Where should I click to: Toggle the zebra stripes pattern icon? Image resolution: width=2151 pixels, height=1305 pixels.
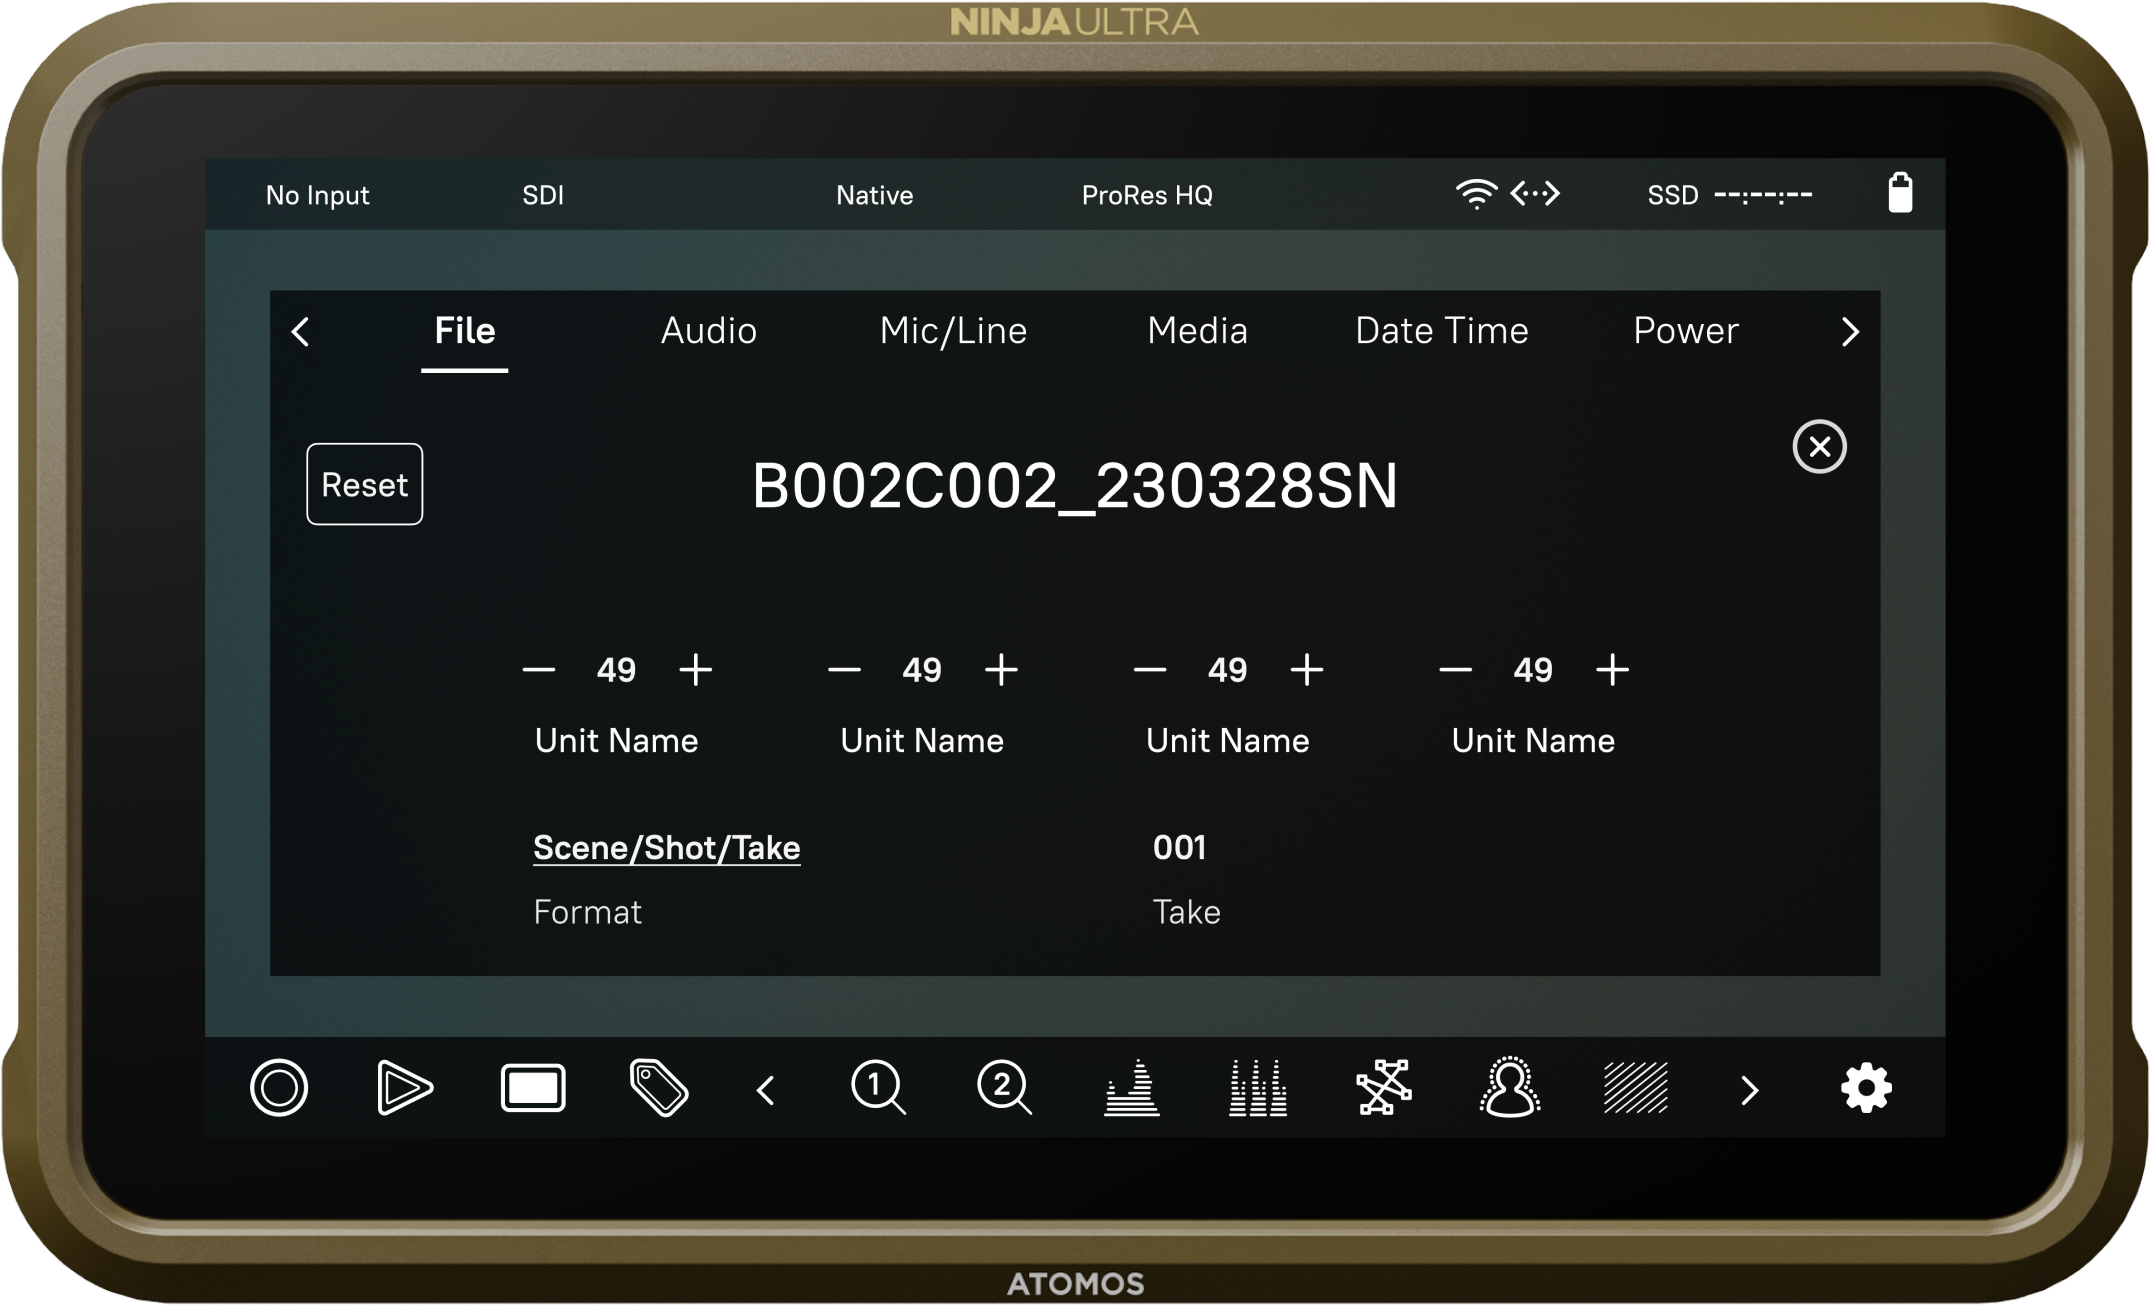click(x=1635, y=1088)
